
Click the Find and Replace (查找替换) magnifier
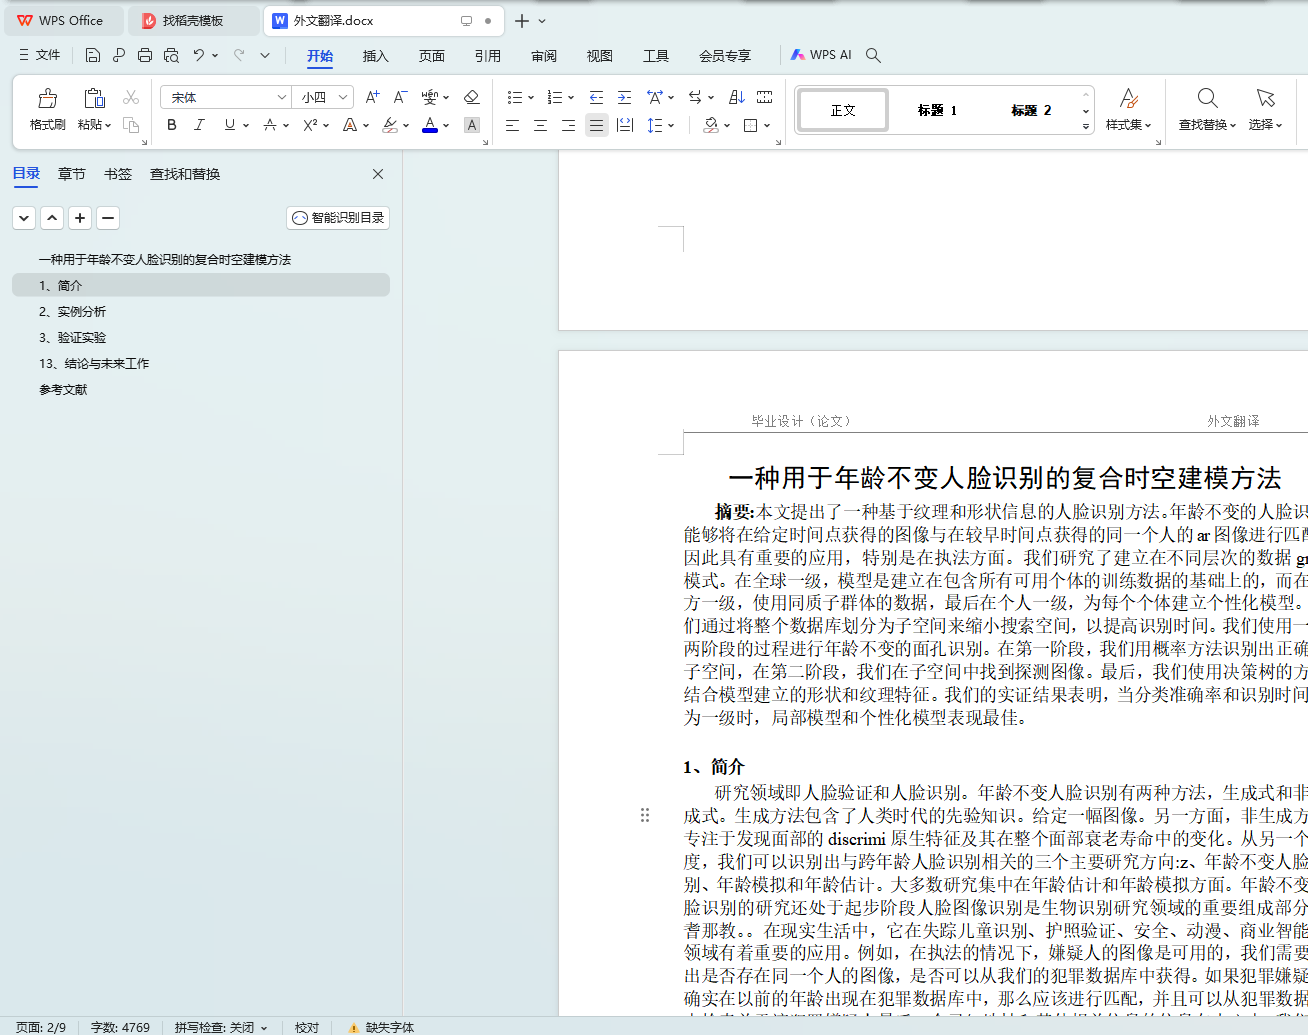coord(1207,98)
